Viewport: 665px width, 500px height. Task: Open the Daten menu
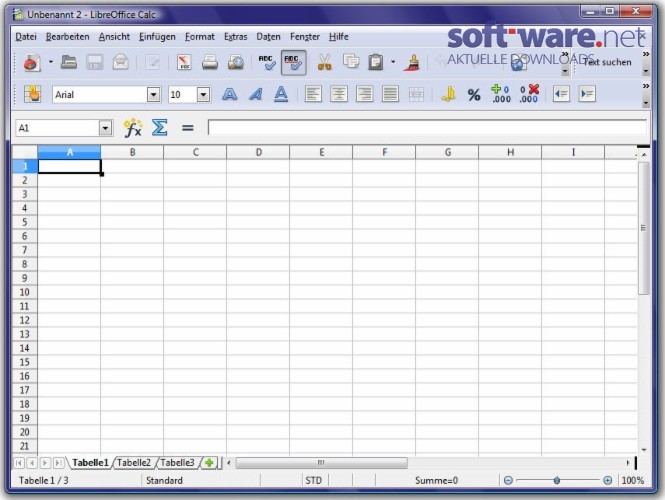[x=268, y=36]
